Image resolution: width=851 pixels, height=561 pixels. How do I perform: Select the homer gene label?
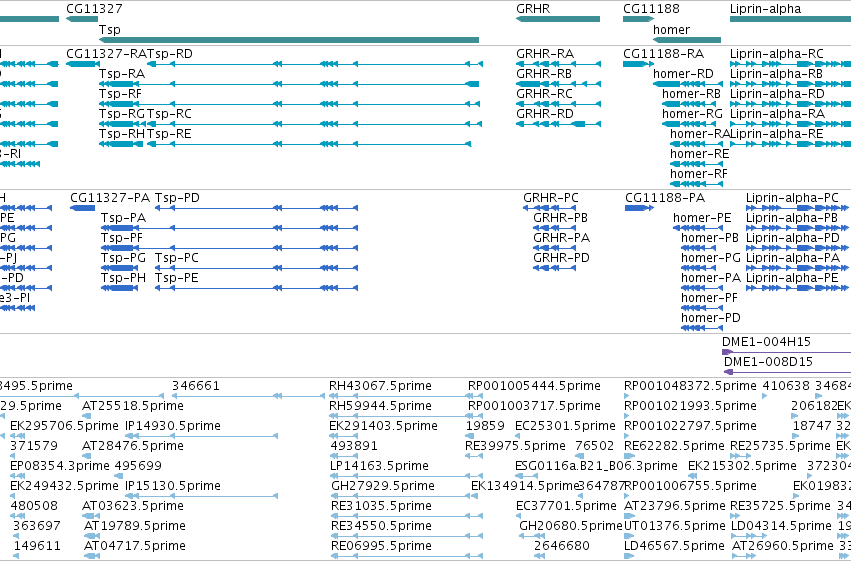pyautogui.click(x=671, y=30)
